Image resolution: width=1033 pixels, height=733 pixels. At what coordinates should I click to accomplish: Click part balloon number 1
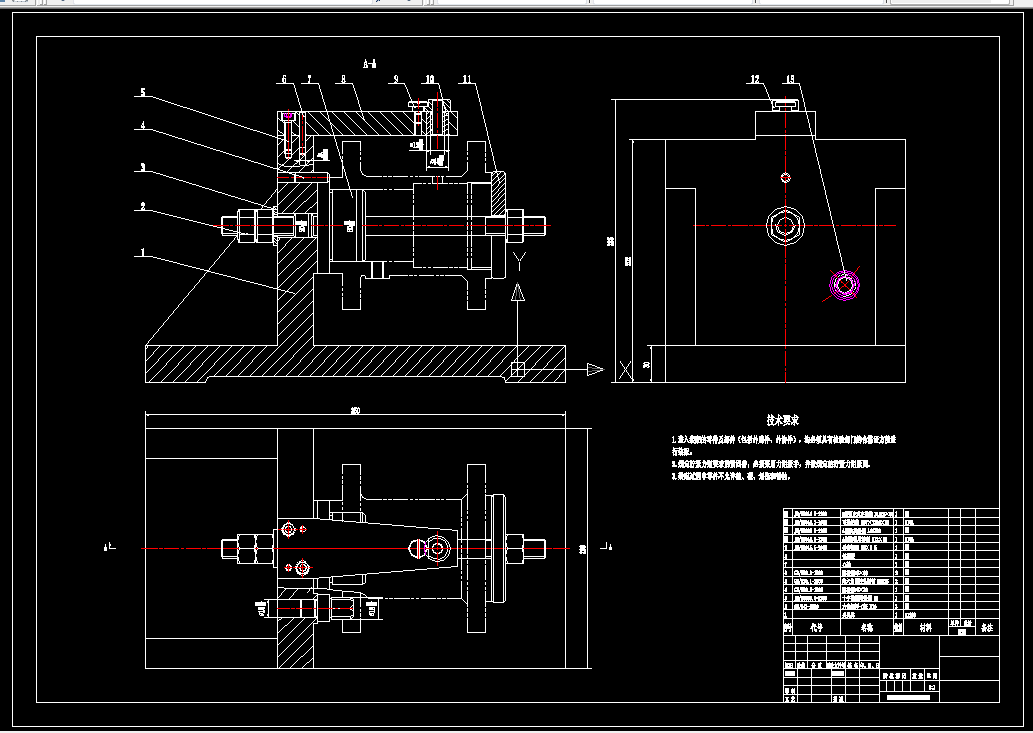143,252
